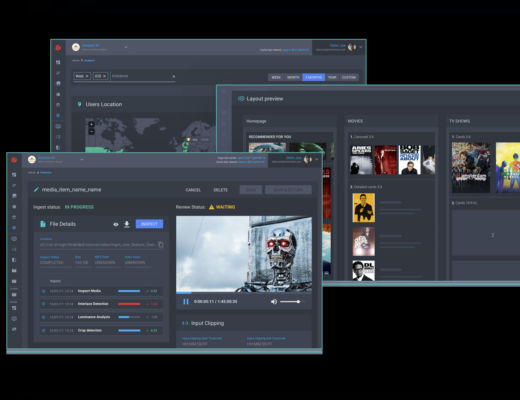
Task: Click the red progress bar of Interlace Detection
Action: 129,304
